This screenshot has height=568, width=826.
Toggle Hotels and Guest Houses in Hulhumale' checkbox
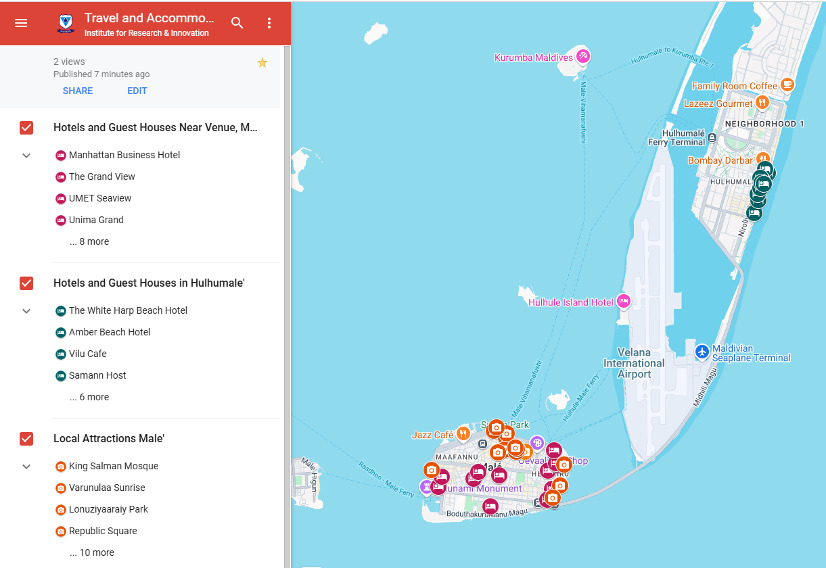(27, 284)
